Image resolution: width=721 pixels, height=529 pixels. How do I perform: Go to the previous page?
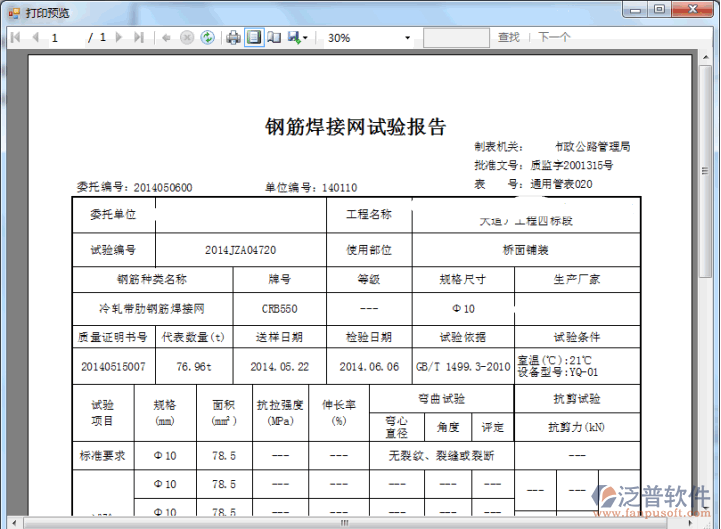click(35, 37)
